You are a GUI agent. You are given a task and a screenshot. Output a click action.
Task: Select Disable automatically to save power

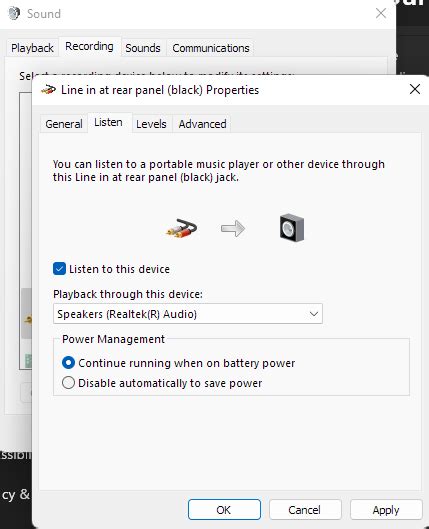68,383
